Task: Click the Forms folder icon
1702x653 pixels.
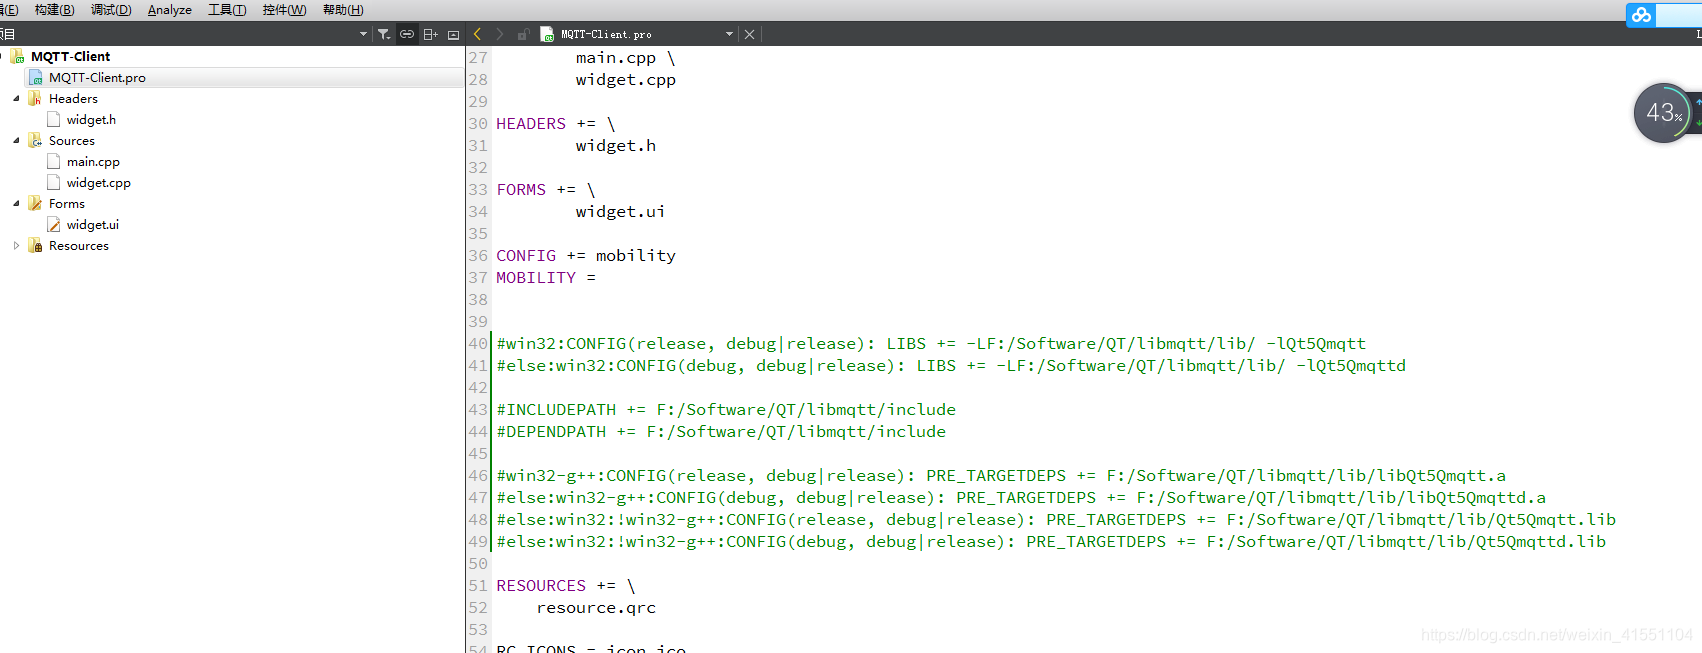Action: click(35, 204)
